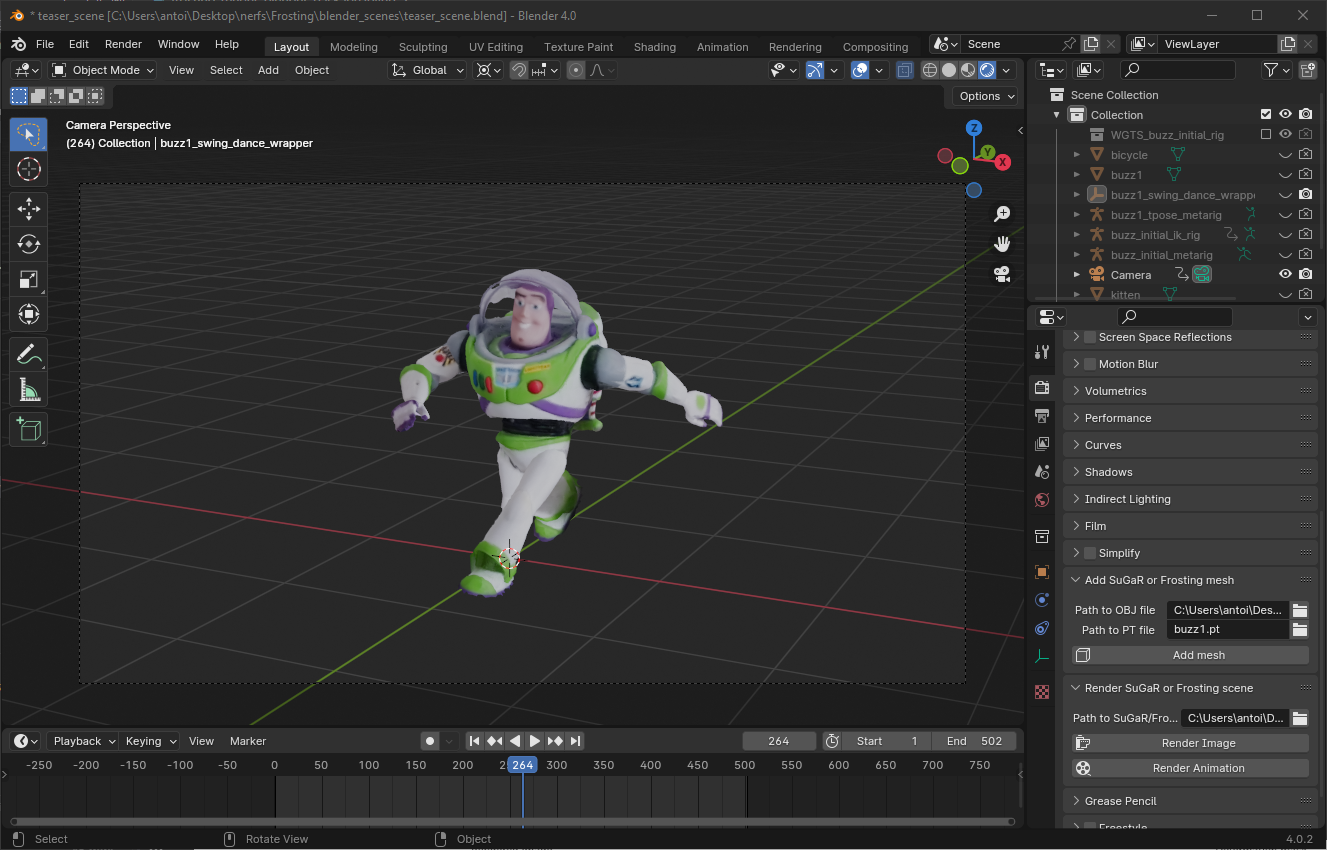Choose the Annotate tool
This screenshot has width=1327, height=850.
tap(28, 354)
